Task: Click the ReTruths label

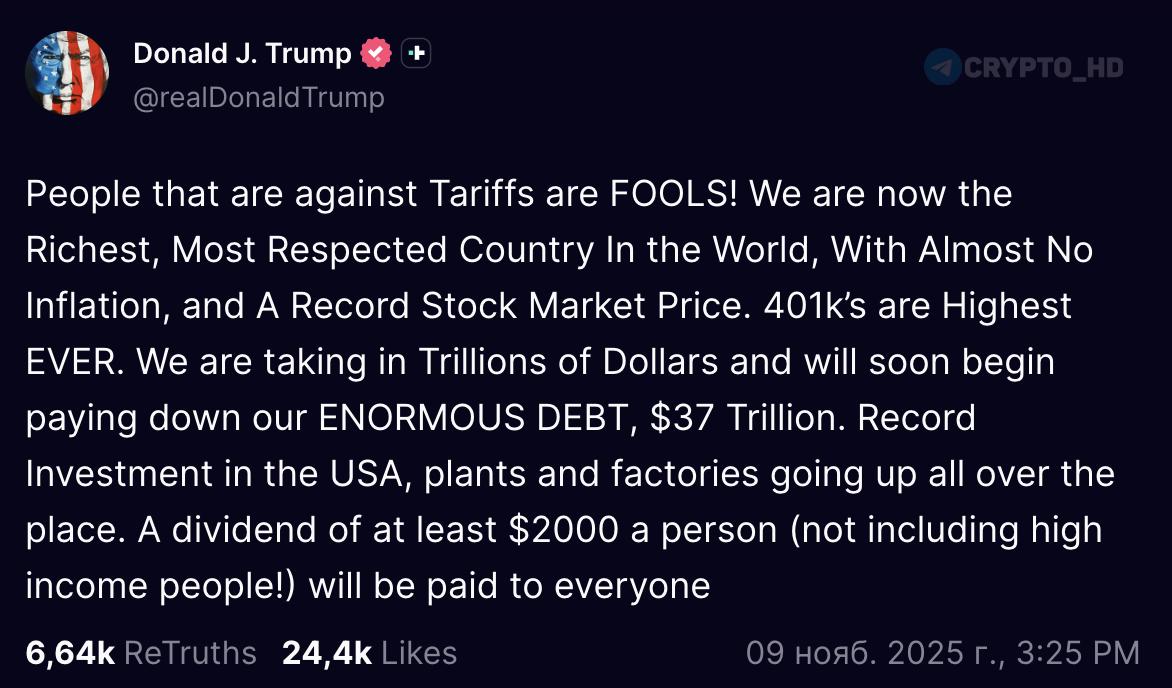Action: [x=191, y=653]
